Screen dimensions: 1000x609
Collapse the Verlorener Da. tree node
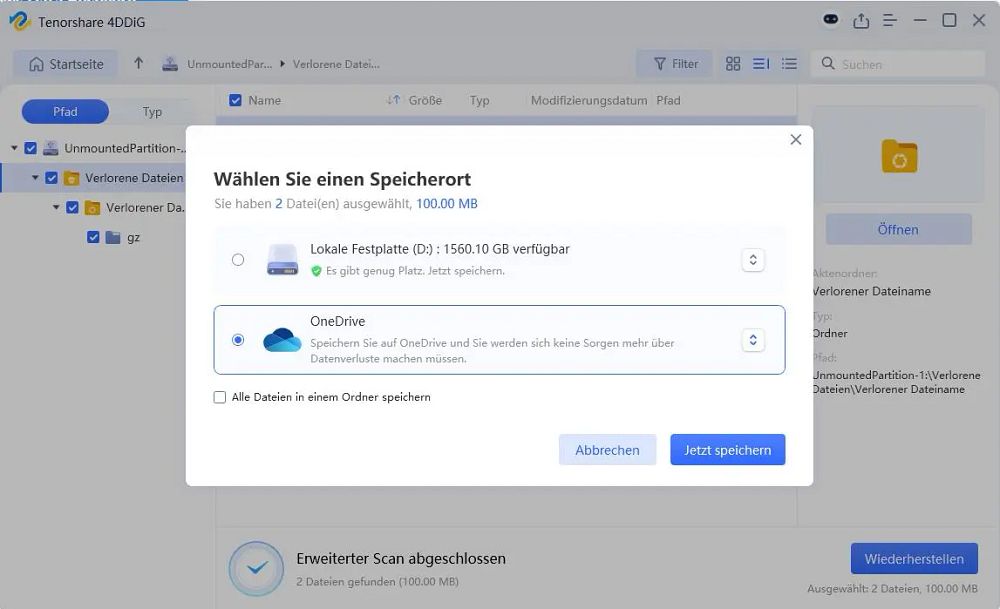tap(56, 207)
